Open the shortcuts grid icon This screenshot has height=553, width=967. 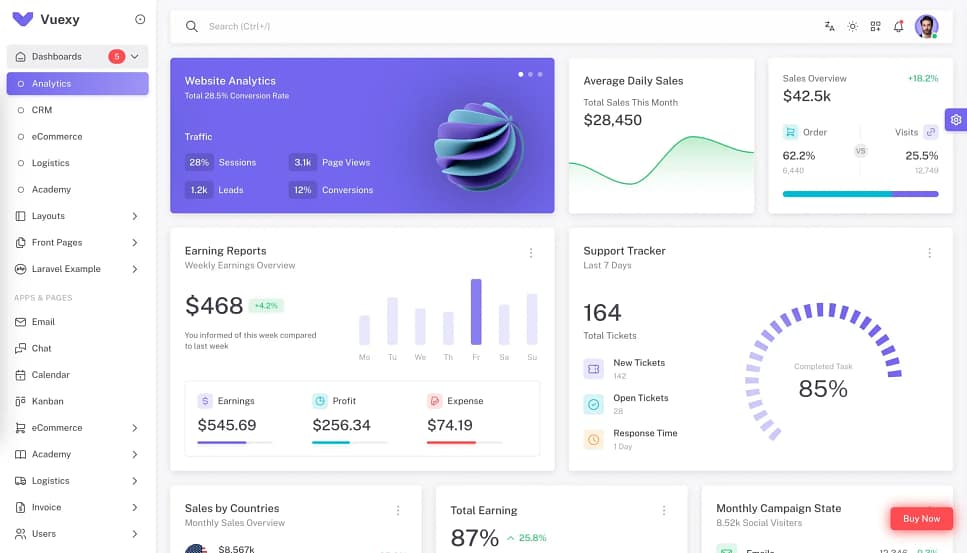(x=875, y=26)
